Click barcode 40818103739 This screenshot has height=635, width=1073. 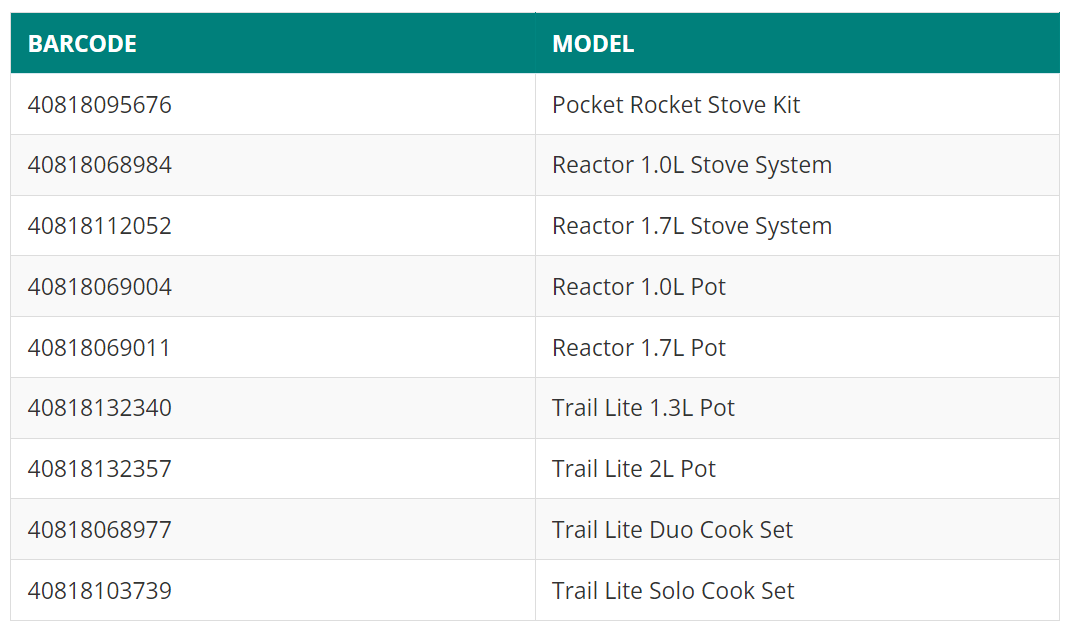click(100, 591)
